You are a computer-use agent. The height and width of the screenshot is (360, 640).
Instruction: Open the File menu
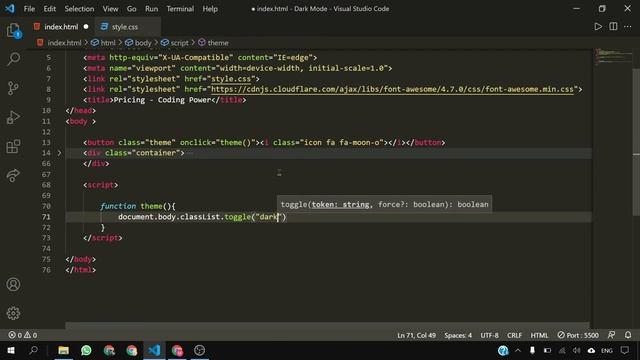(29, 9)
